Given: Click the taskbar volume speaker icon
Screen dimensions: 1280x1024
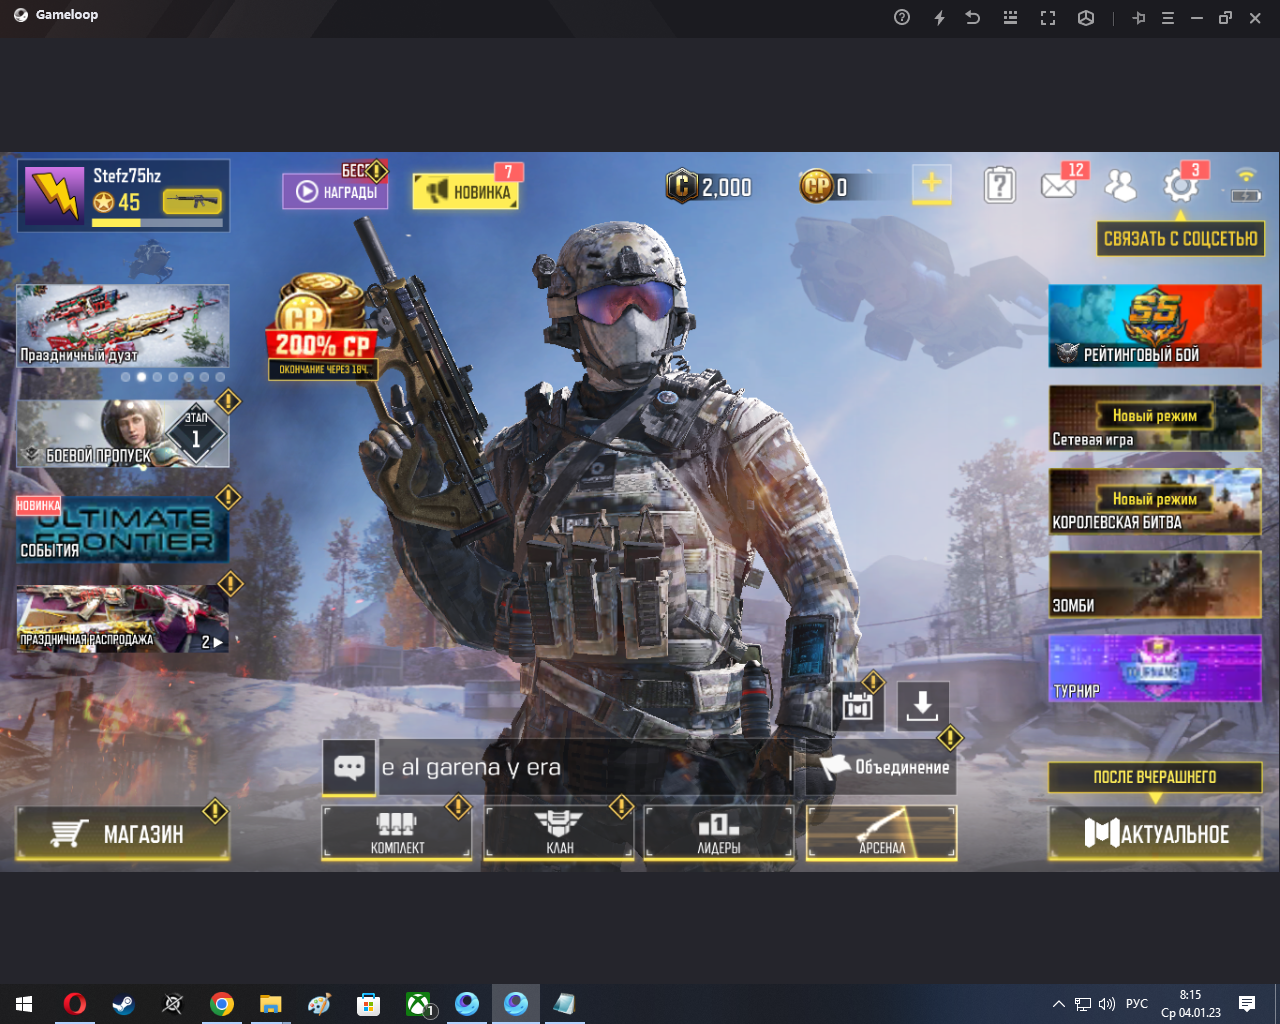Looking at the screenshot, I should (1106, 1004).
